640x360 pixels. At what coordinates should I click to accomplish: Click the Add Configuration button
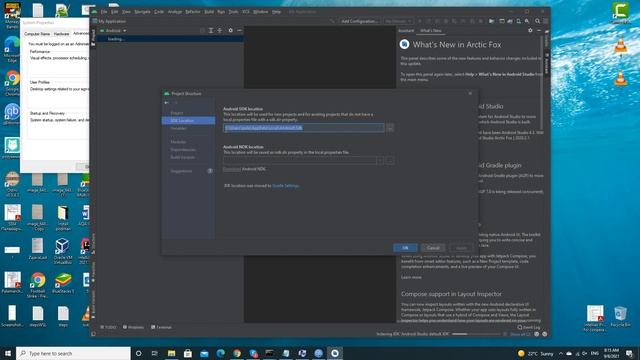pyautogui.click(x=359, y=21)
